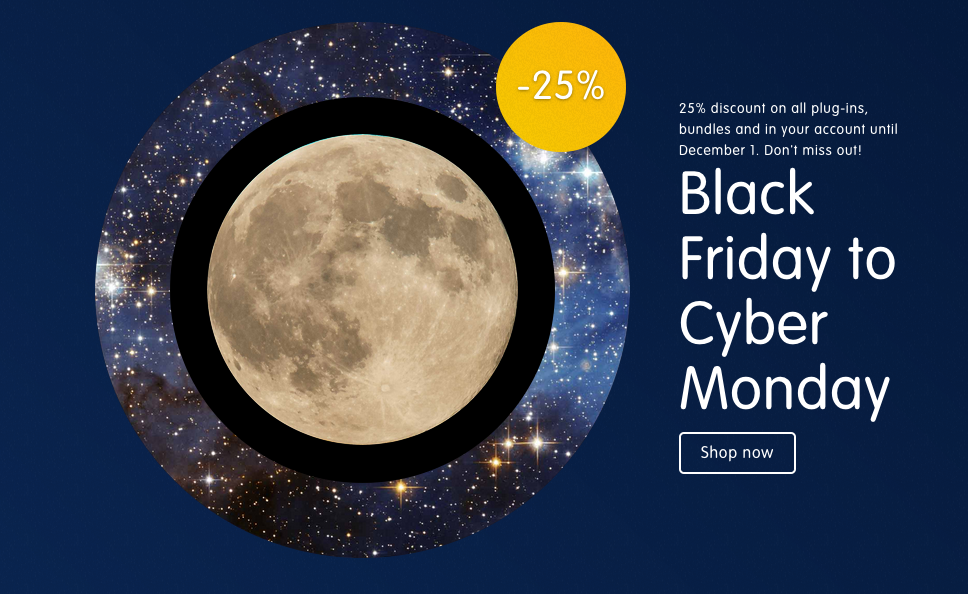Click the bright star cluster left of the moon
The width and height of the screenshot is (968, 594).
tap(112, 285)
